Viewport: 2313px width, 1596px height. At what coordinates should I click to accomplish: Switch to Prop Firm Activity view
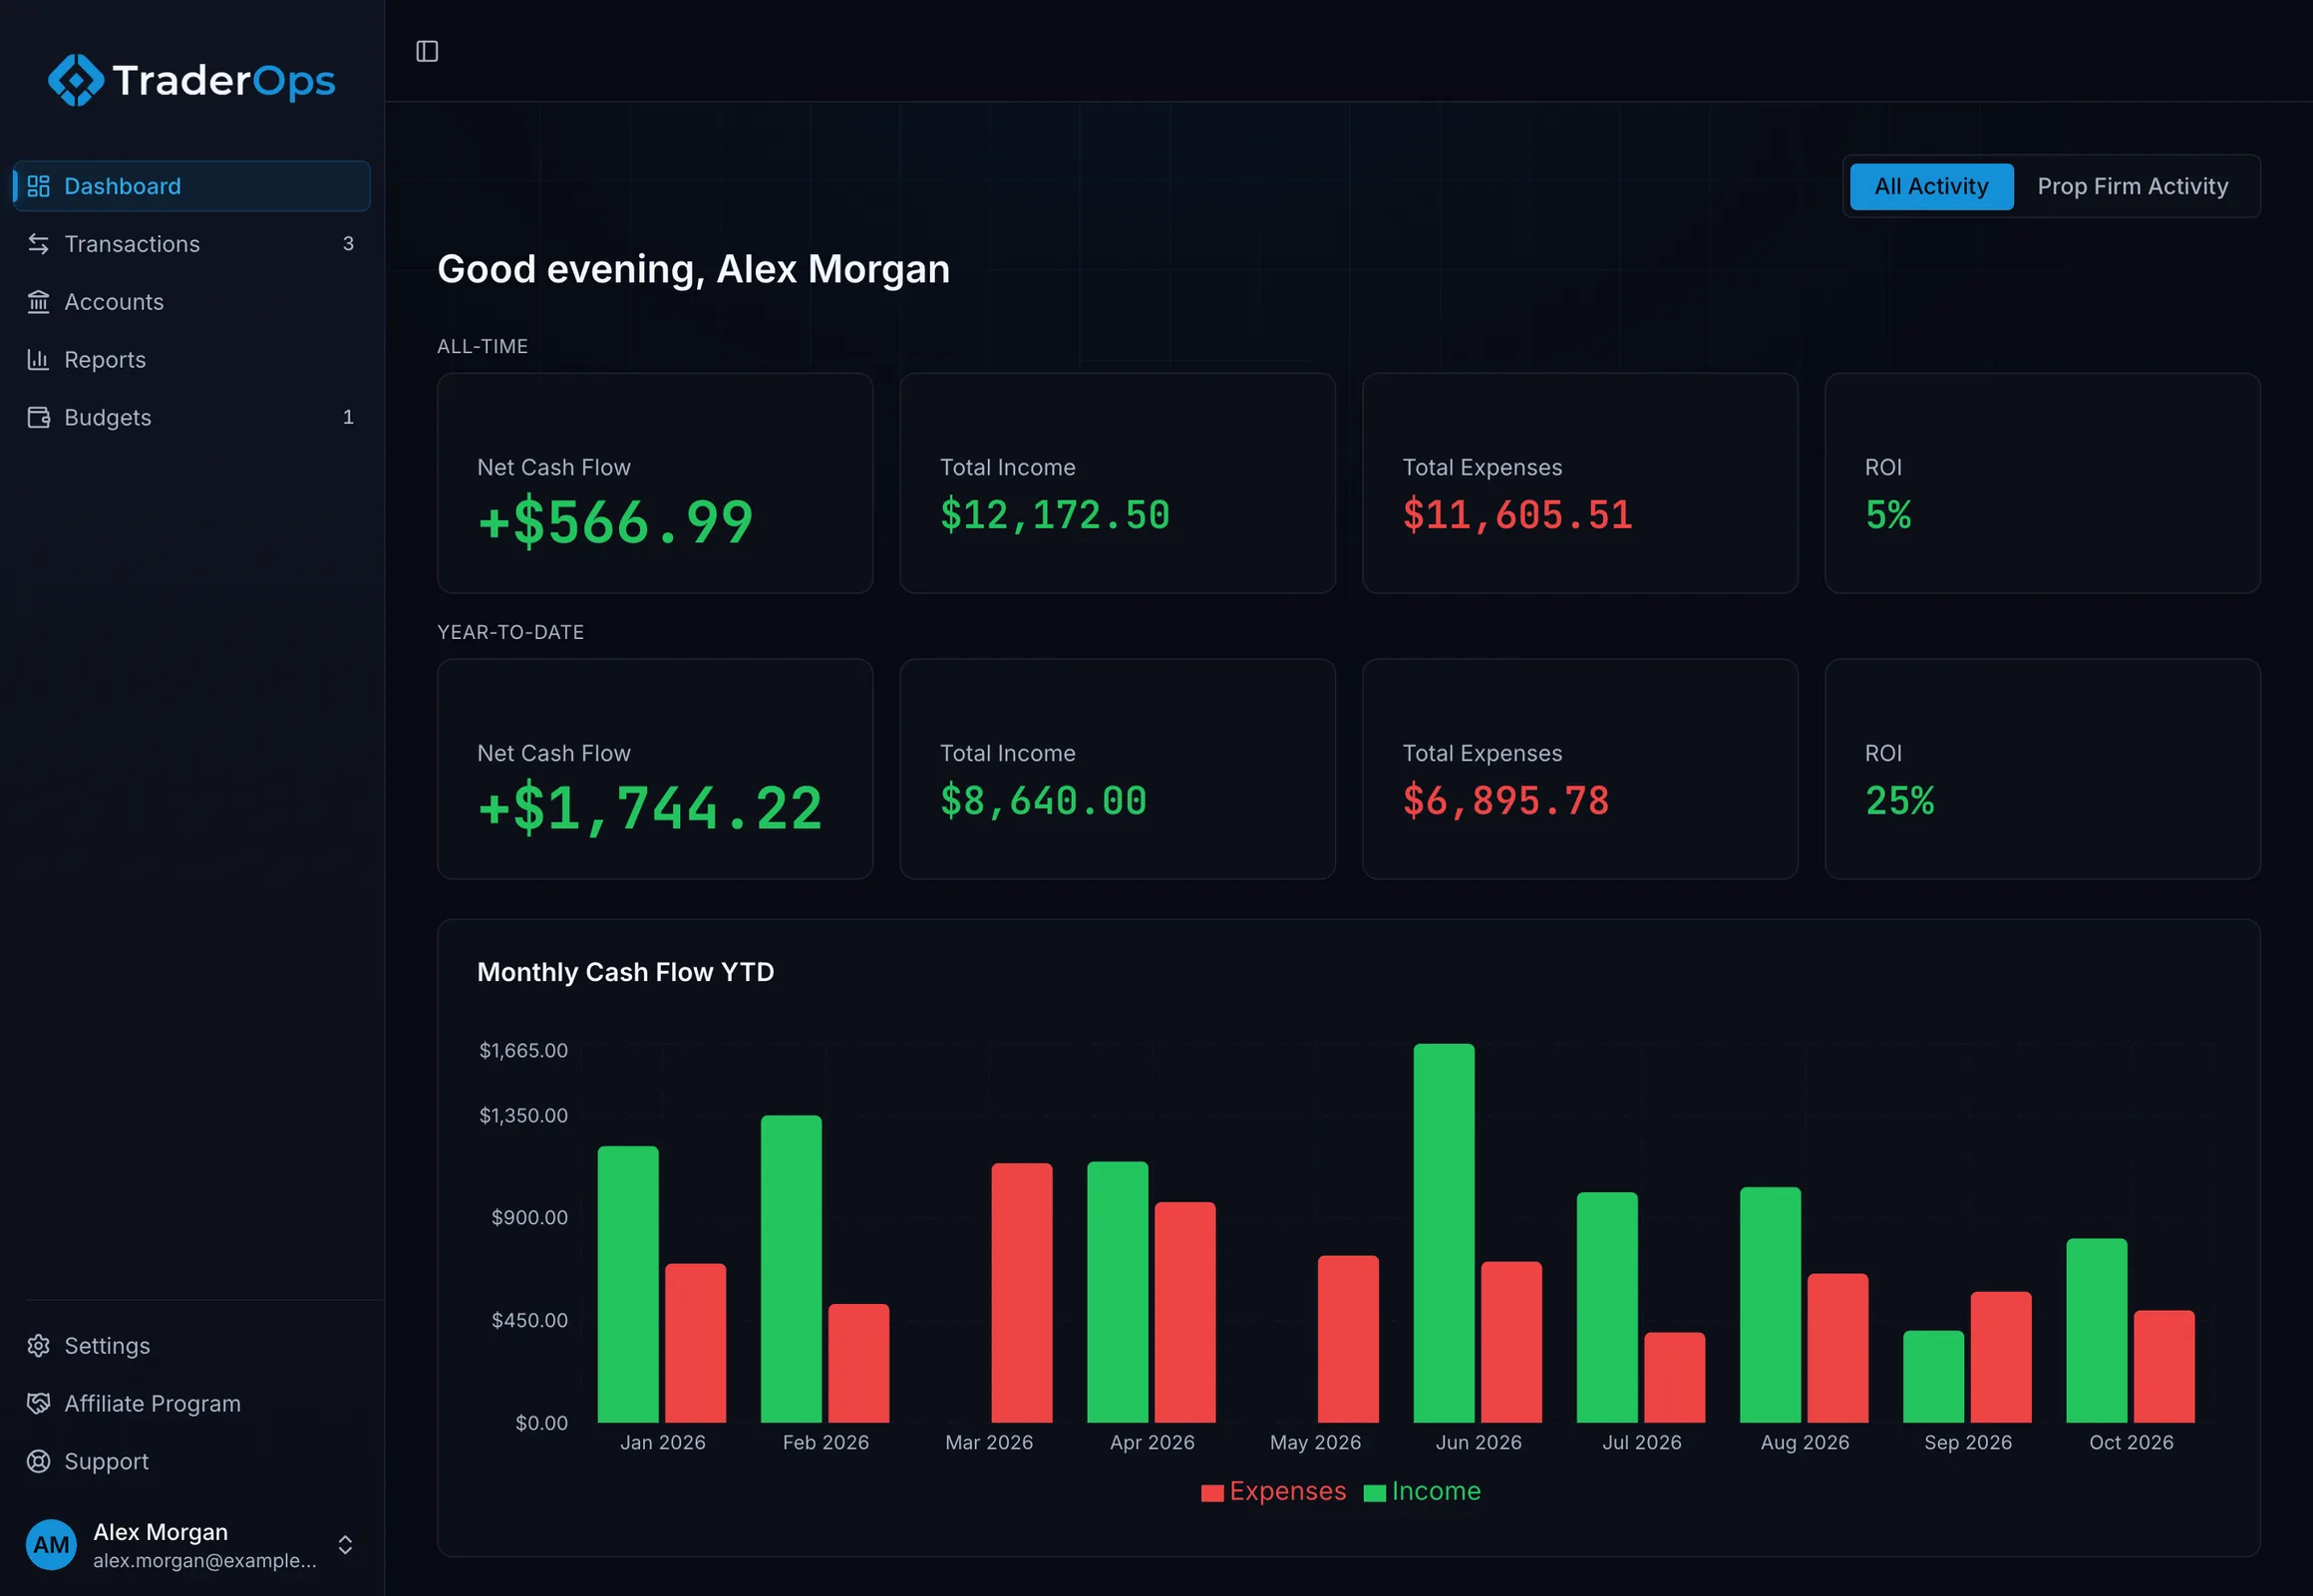click(x=2133, y=186)
